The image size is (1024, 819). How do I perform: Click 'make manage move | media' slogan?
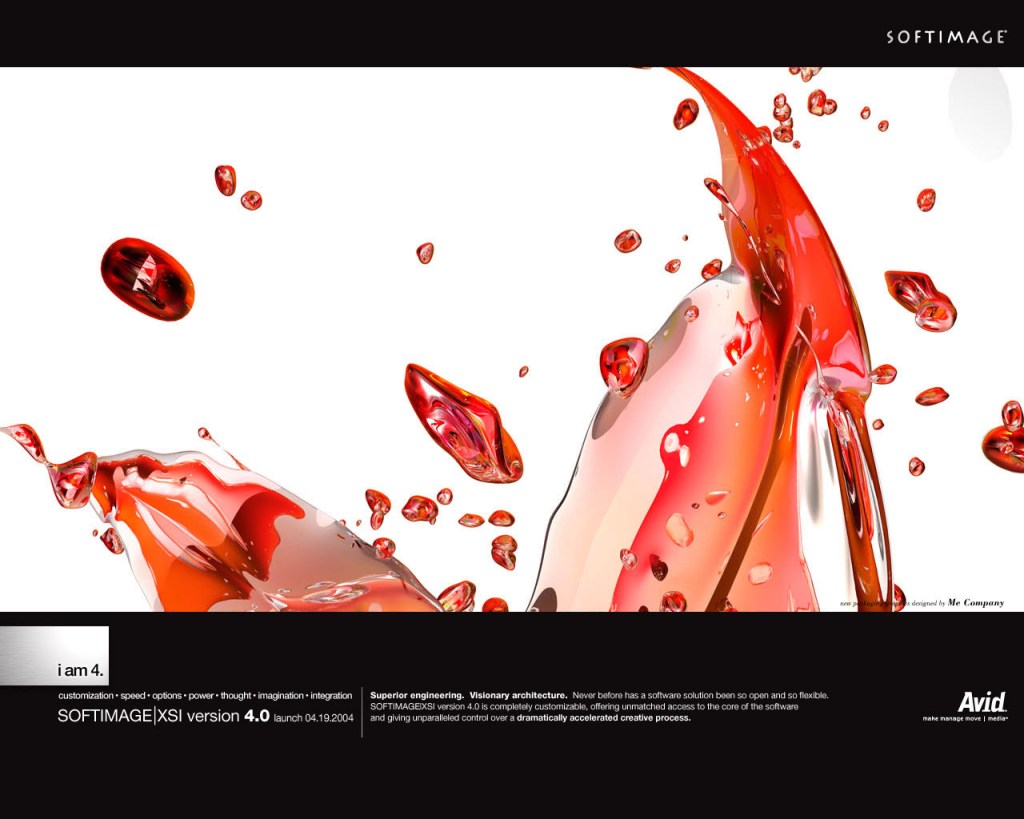pos(964,718)
